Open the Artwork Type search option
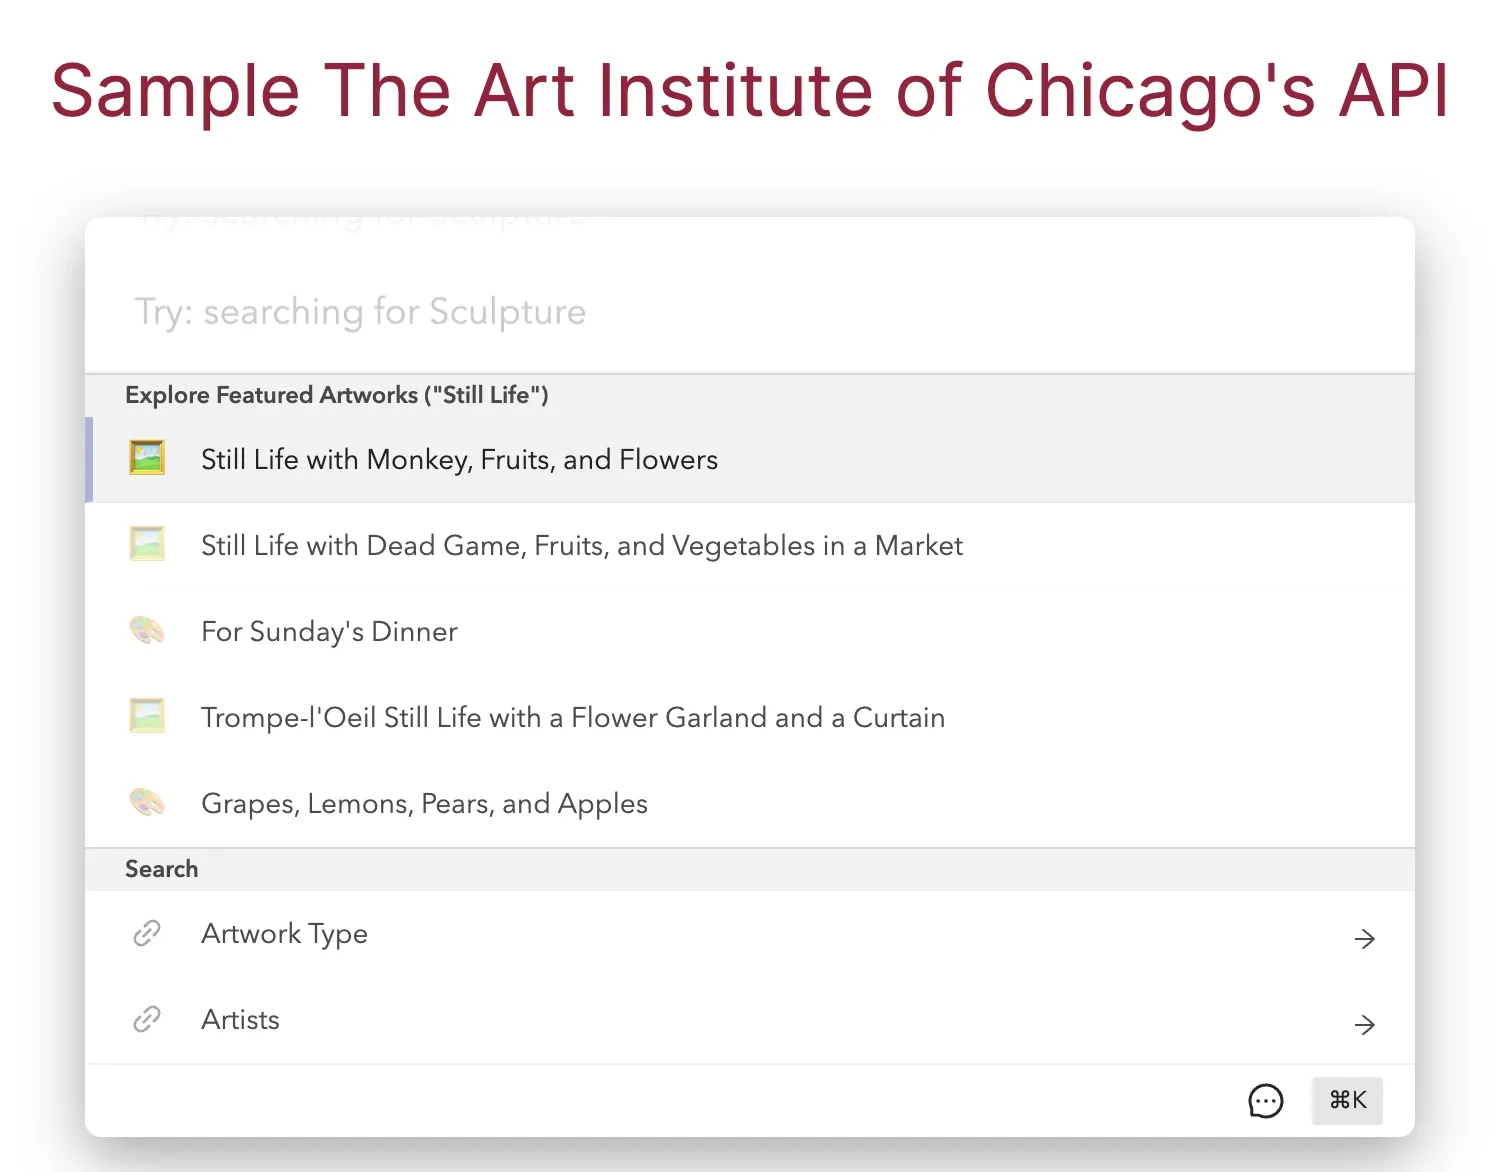This screenshot has height=1172, width=1490. [x=750, y=934]
